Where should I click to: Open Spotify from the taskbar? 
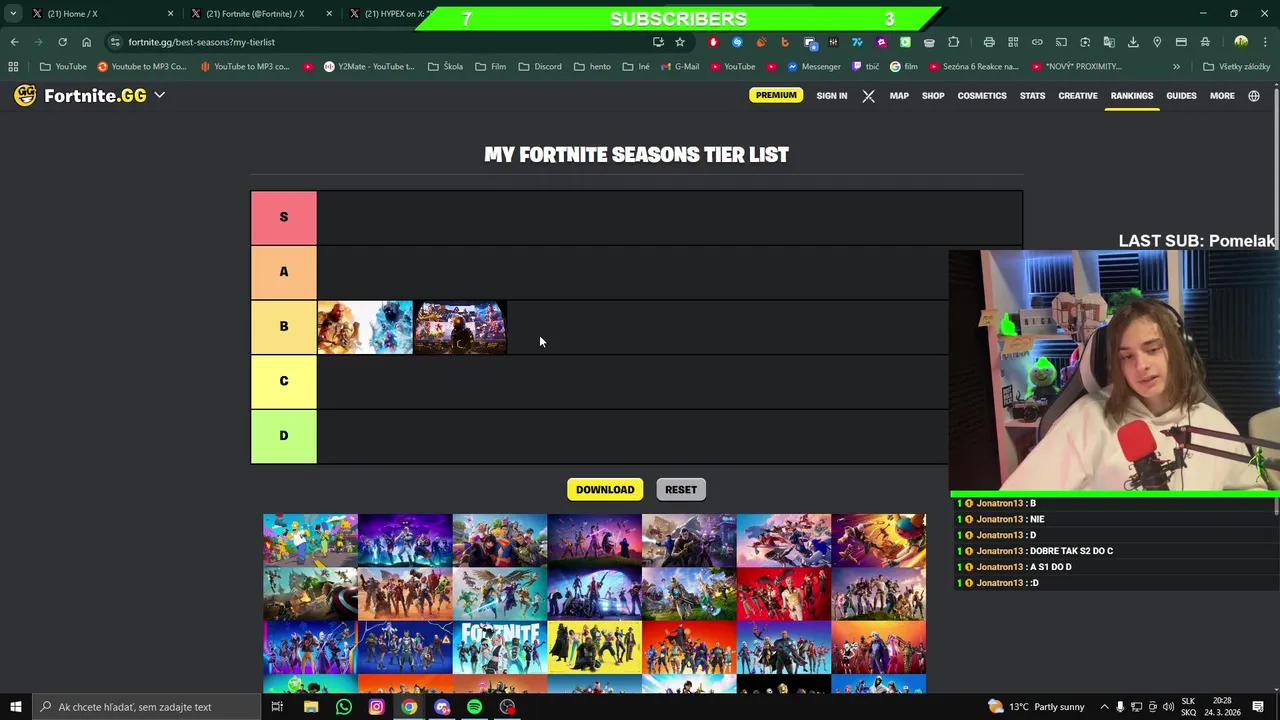click(474, 707)
